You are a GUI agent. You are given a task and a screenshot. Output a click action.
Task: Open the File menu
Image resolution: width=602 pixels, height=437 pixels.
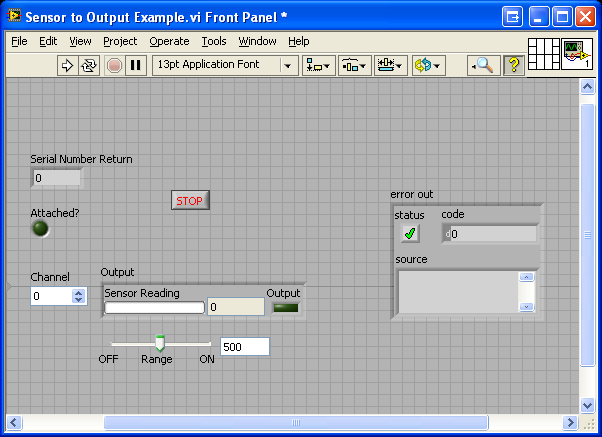pyautogui.click(x=19, y=41)
